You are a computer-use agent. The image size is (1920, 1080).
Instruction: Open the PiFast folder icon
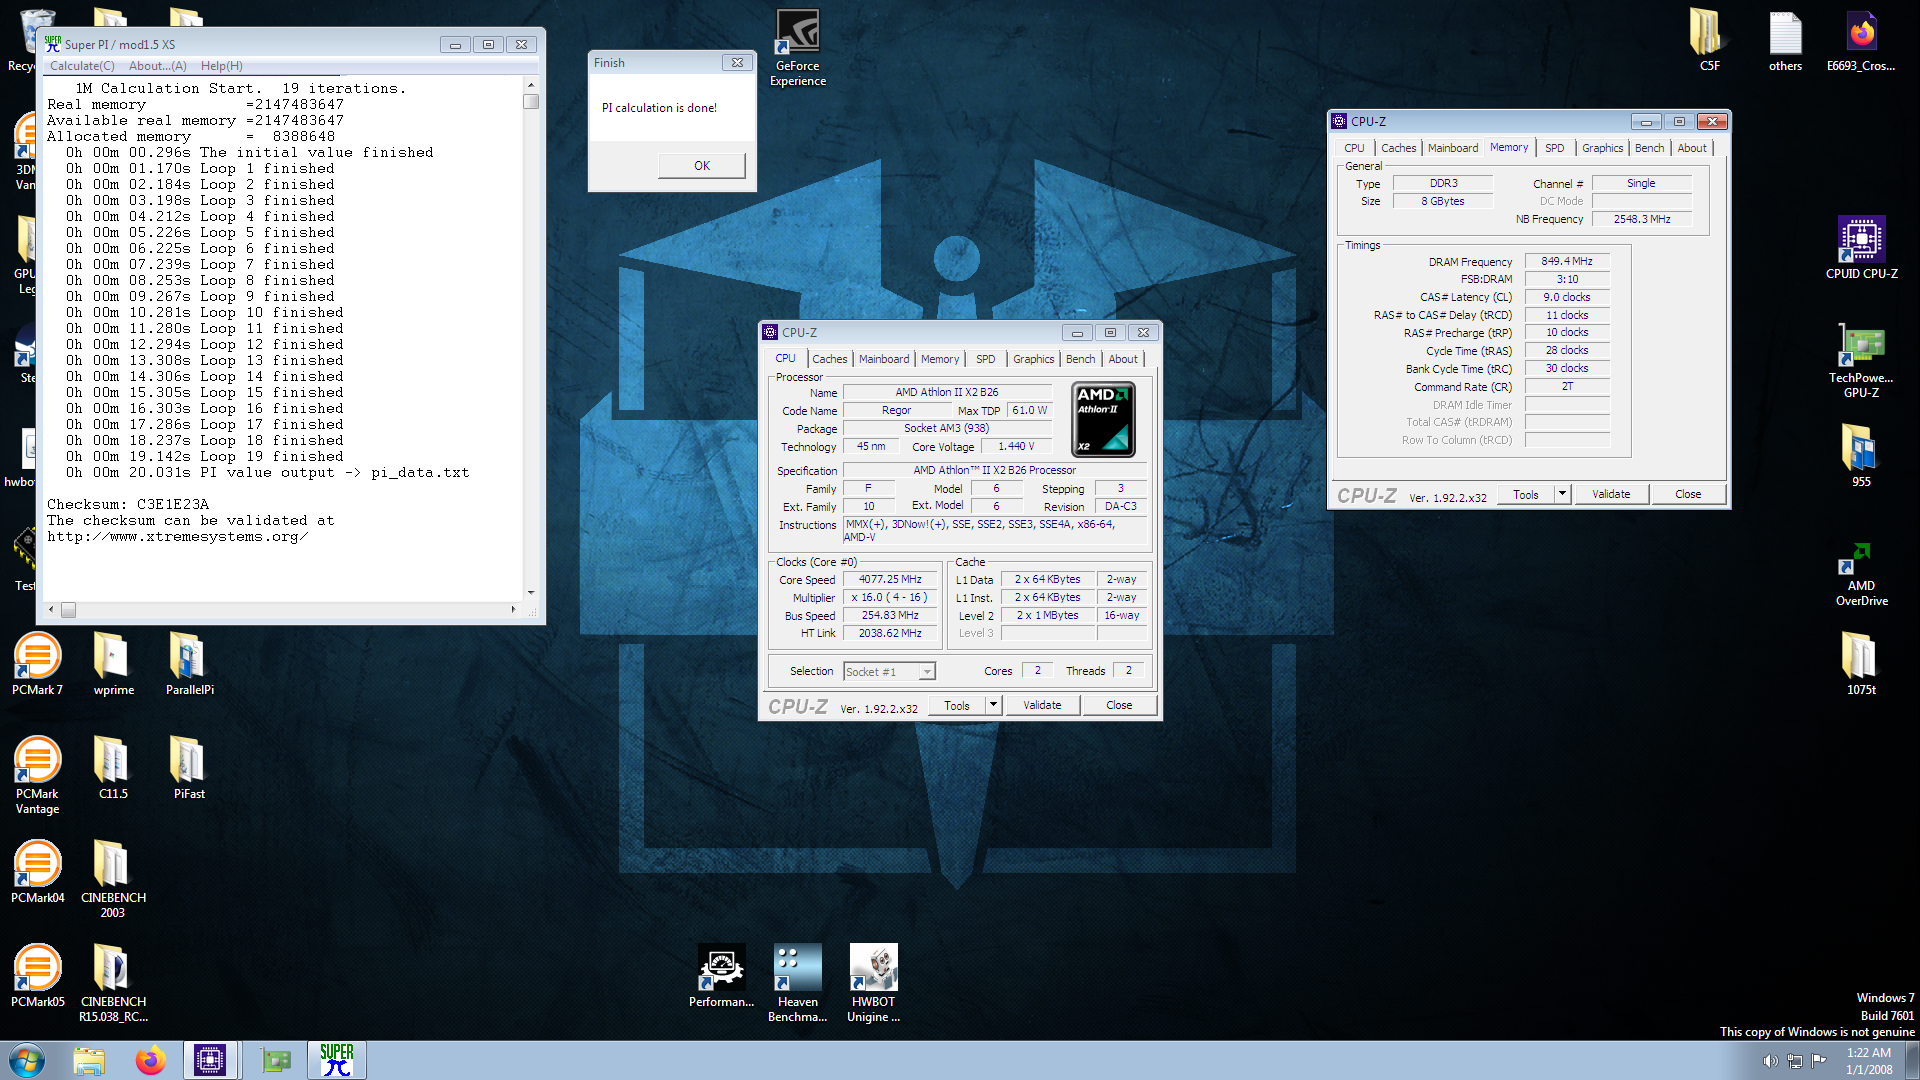(189, 768)
